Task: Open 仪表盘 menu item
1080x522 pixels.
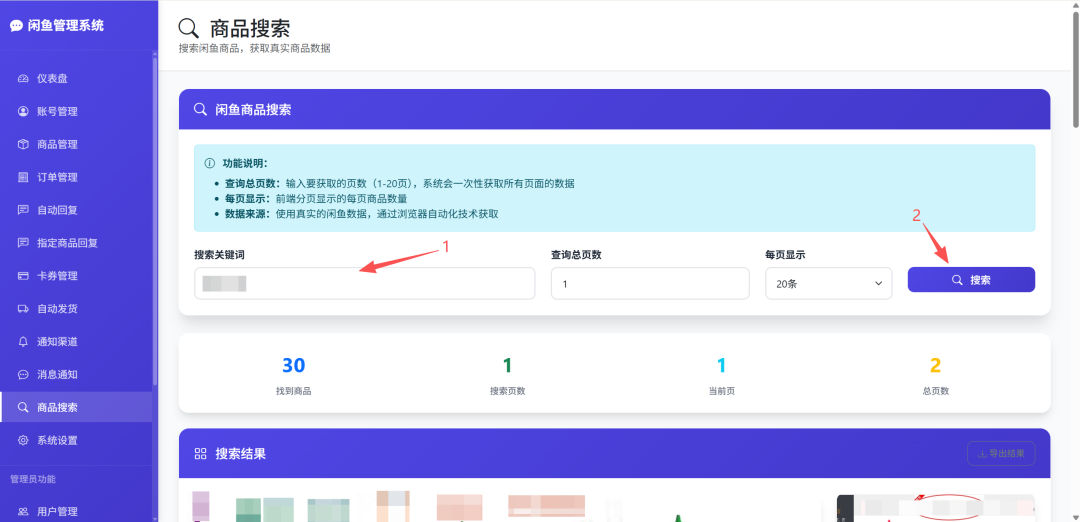Action: click(x=76, y=79)
